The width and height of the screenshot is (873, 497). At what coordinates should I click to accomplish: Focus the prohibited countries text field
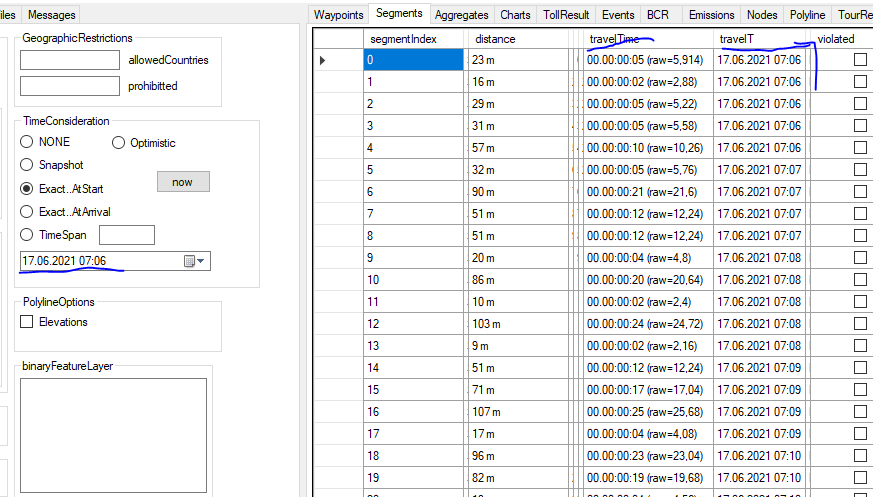[70, 86]
